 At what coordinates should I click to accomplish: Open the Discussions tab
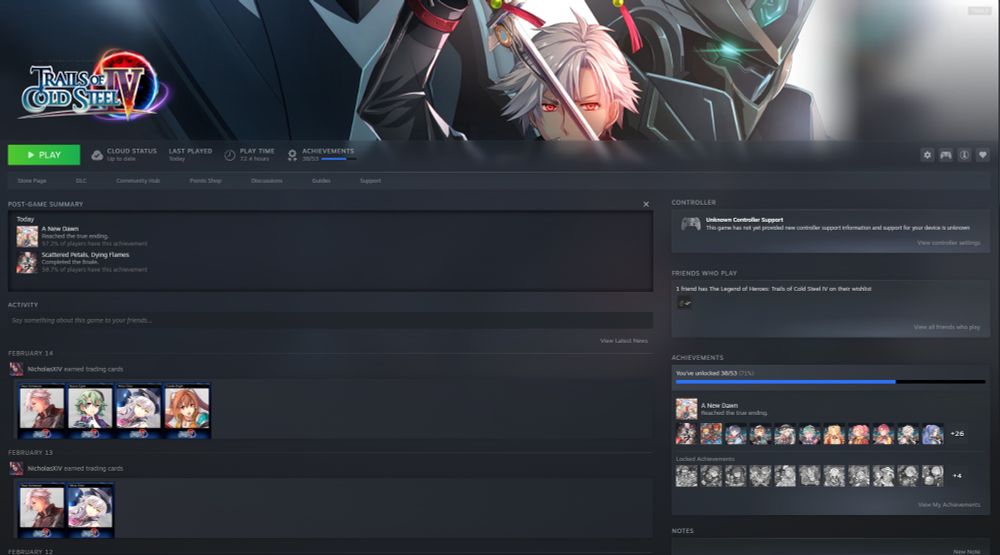point(267,181)
